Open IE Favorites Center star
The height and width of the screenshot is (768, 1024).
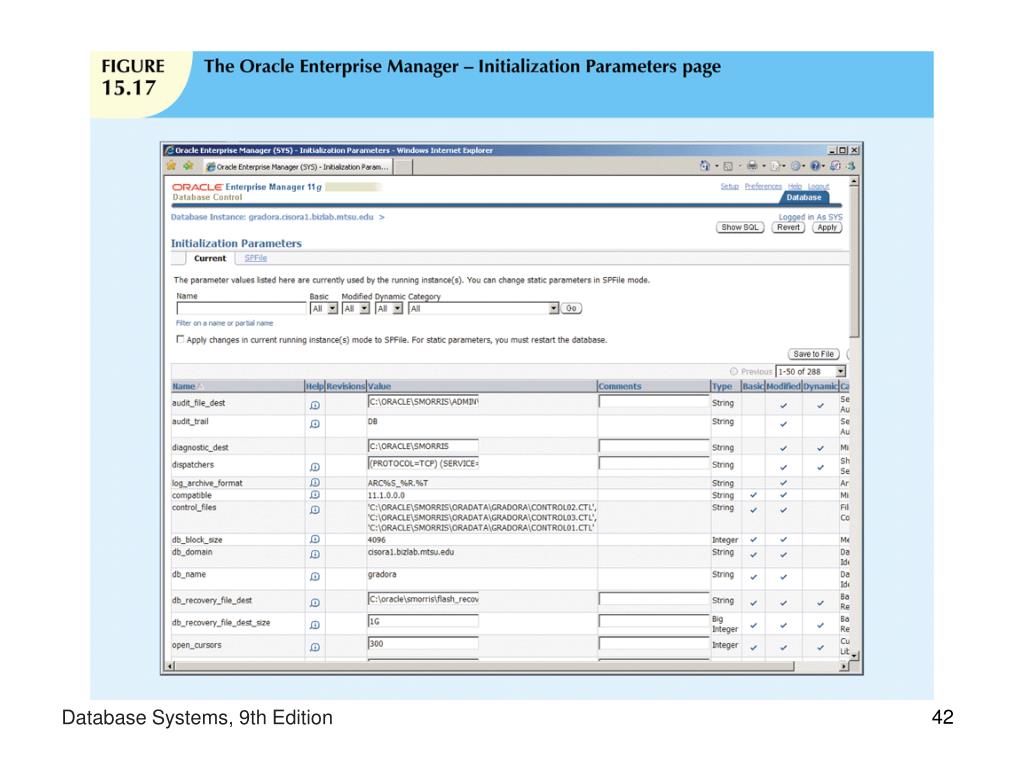tap(172, 166)
